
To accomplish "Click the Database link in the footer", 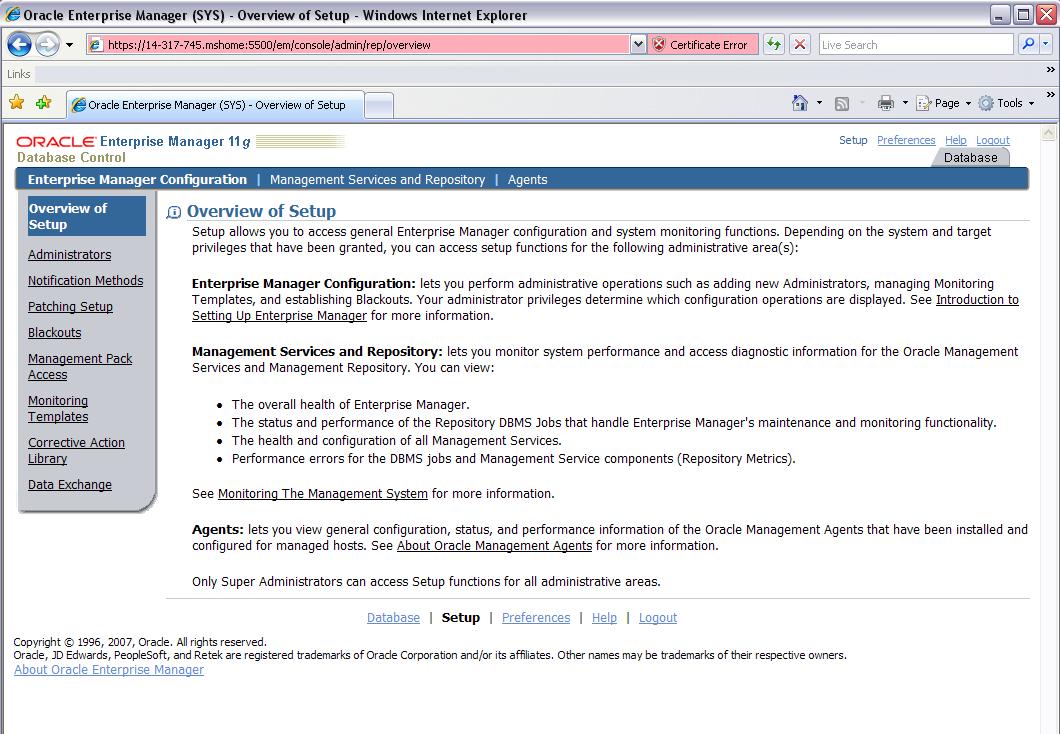I will click(393, 618).
